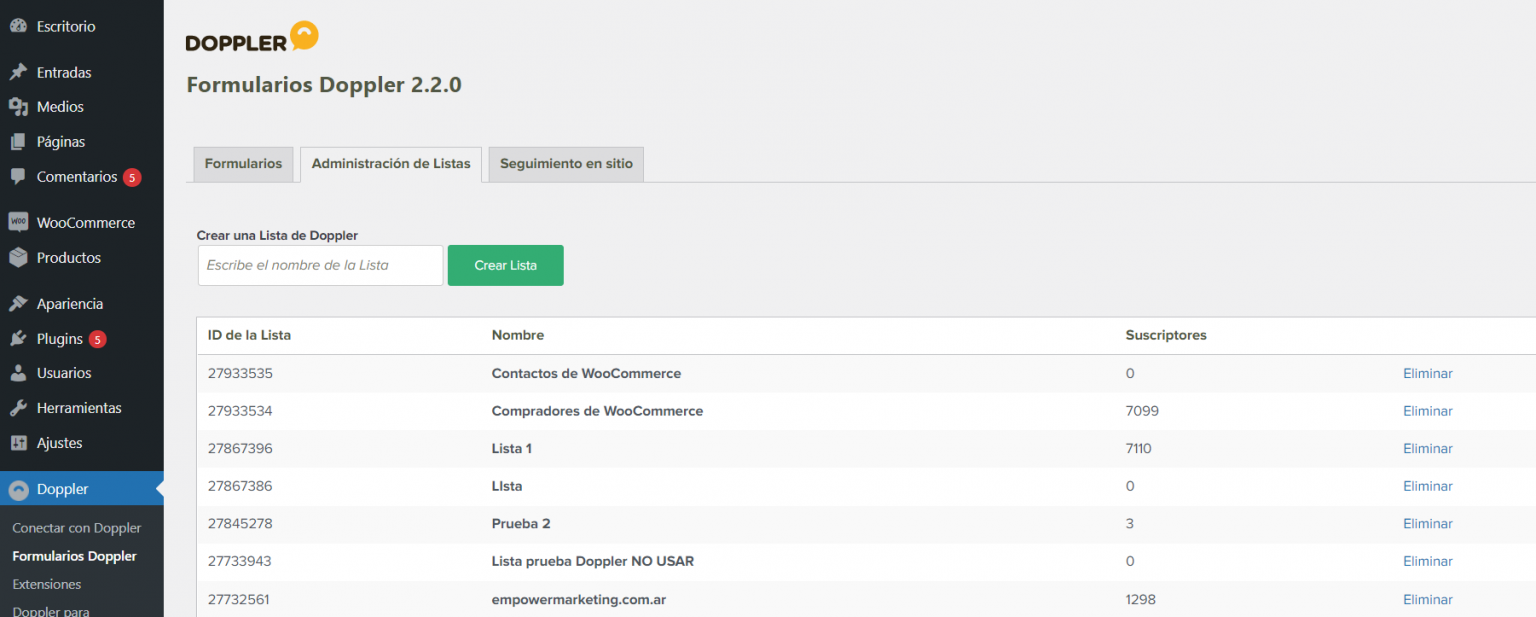Open Plugins via its plug icon
Viewport: 1536px width, 617px height.
coord(20,338)
